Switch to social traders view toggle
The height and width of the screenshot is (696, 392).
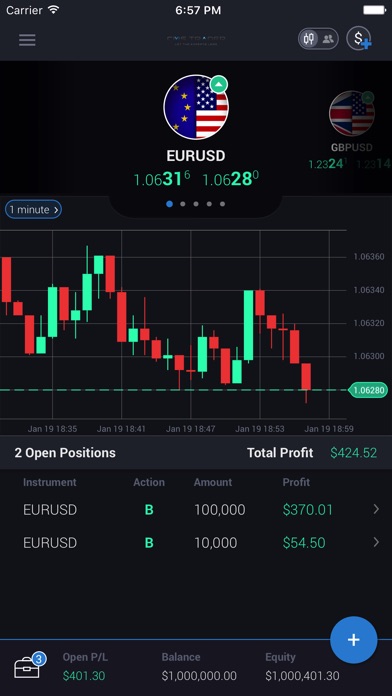coord(328,39)
